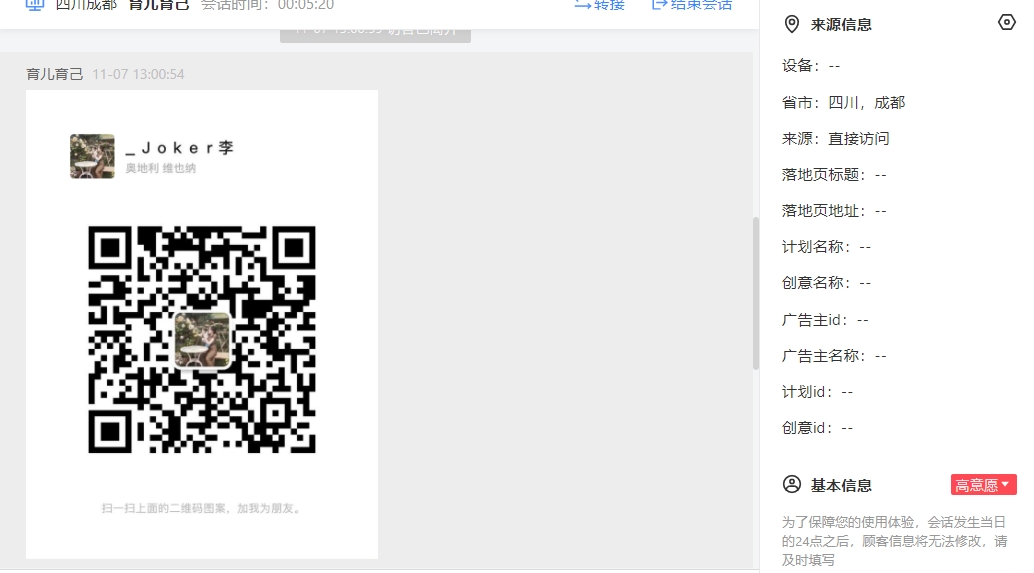Viewport: 1034px width, 573px height.
Task: Click the 来源: 直接访问 row
Action: click(x=836, y=138)
